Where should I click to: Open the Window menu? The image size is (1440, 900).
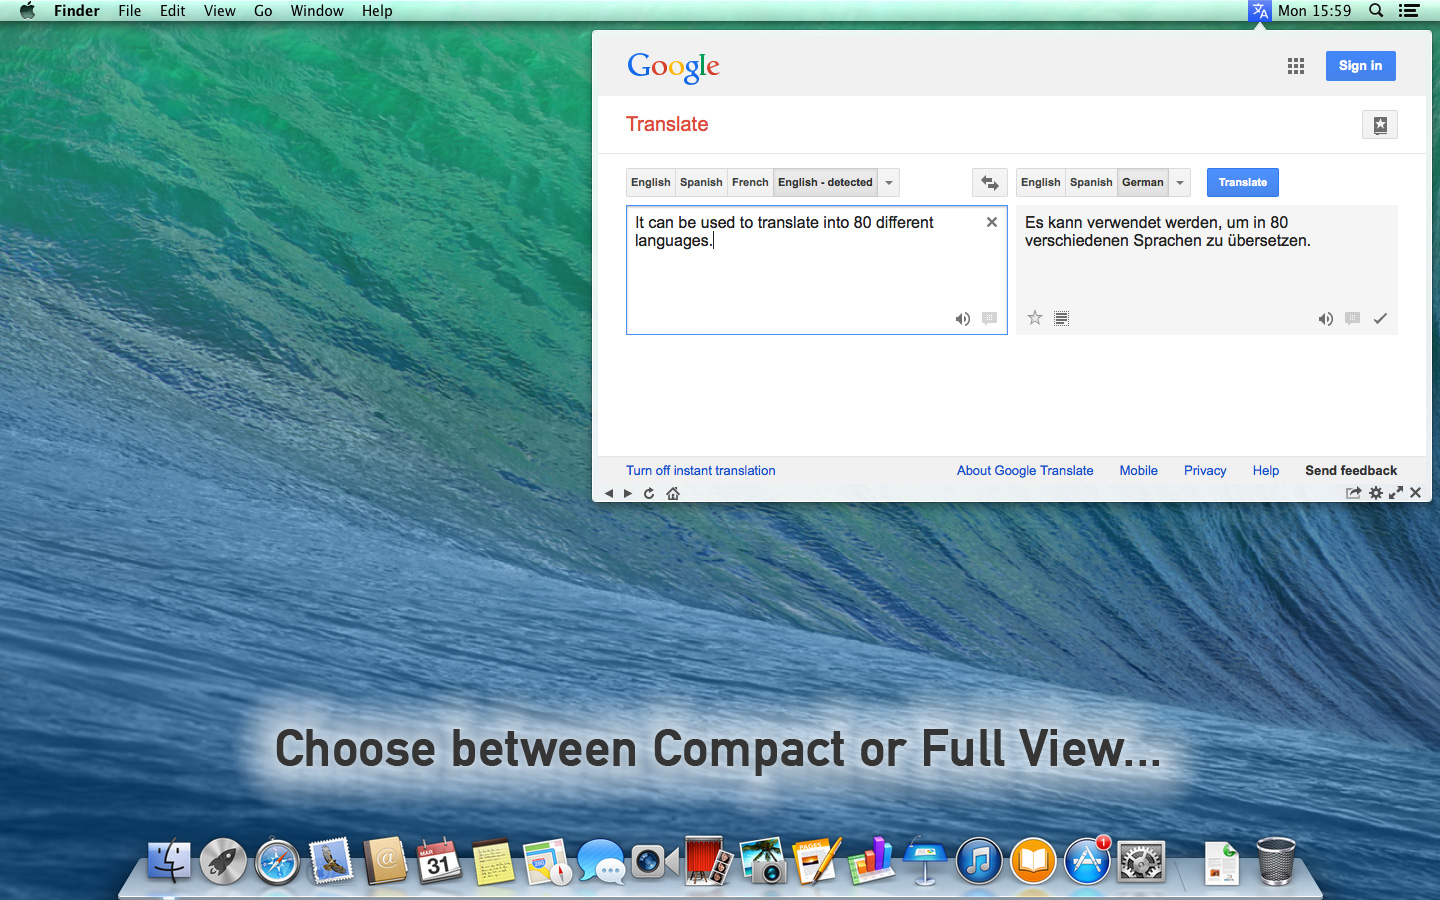[x=317, y=11]
